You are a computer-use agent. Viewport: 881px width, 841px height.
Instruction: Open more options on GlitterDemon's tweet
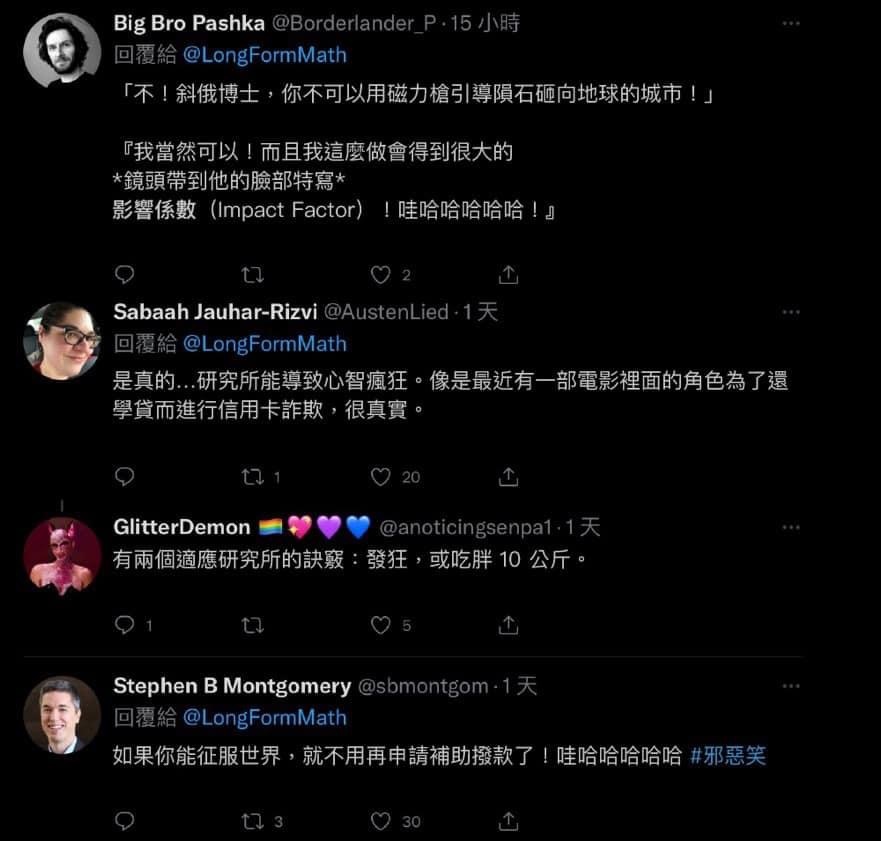coord(791,528)
